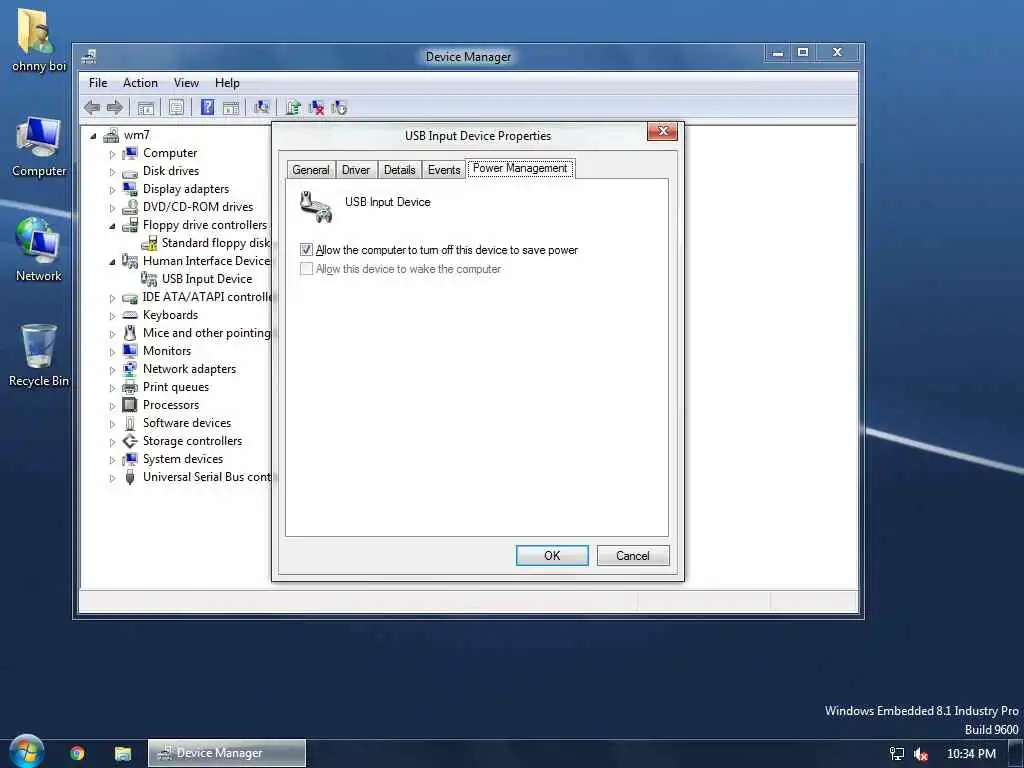Switch to the Events tab
This screenshot has height=768, width=1024.
[x=444, y=170]
